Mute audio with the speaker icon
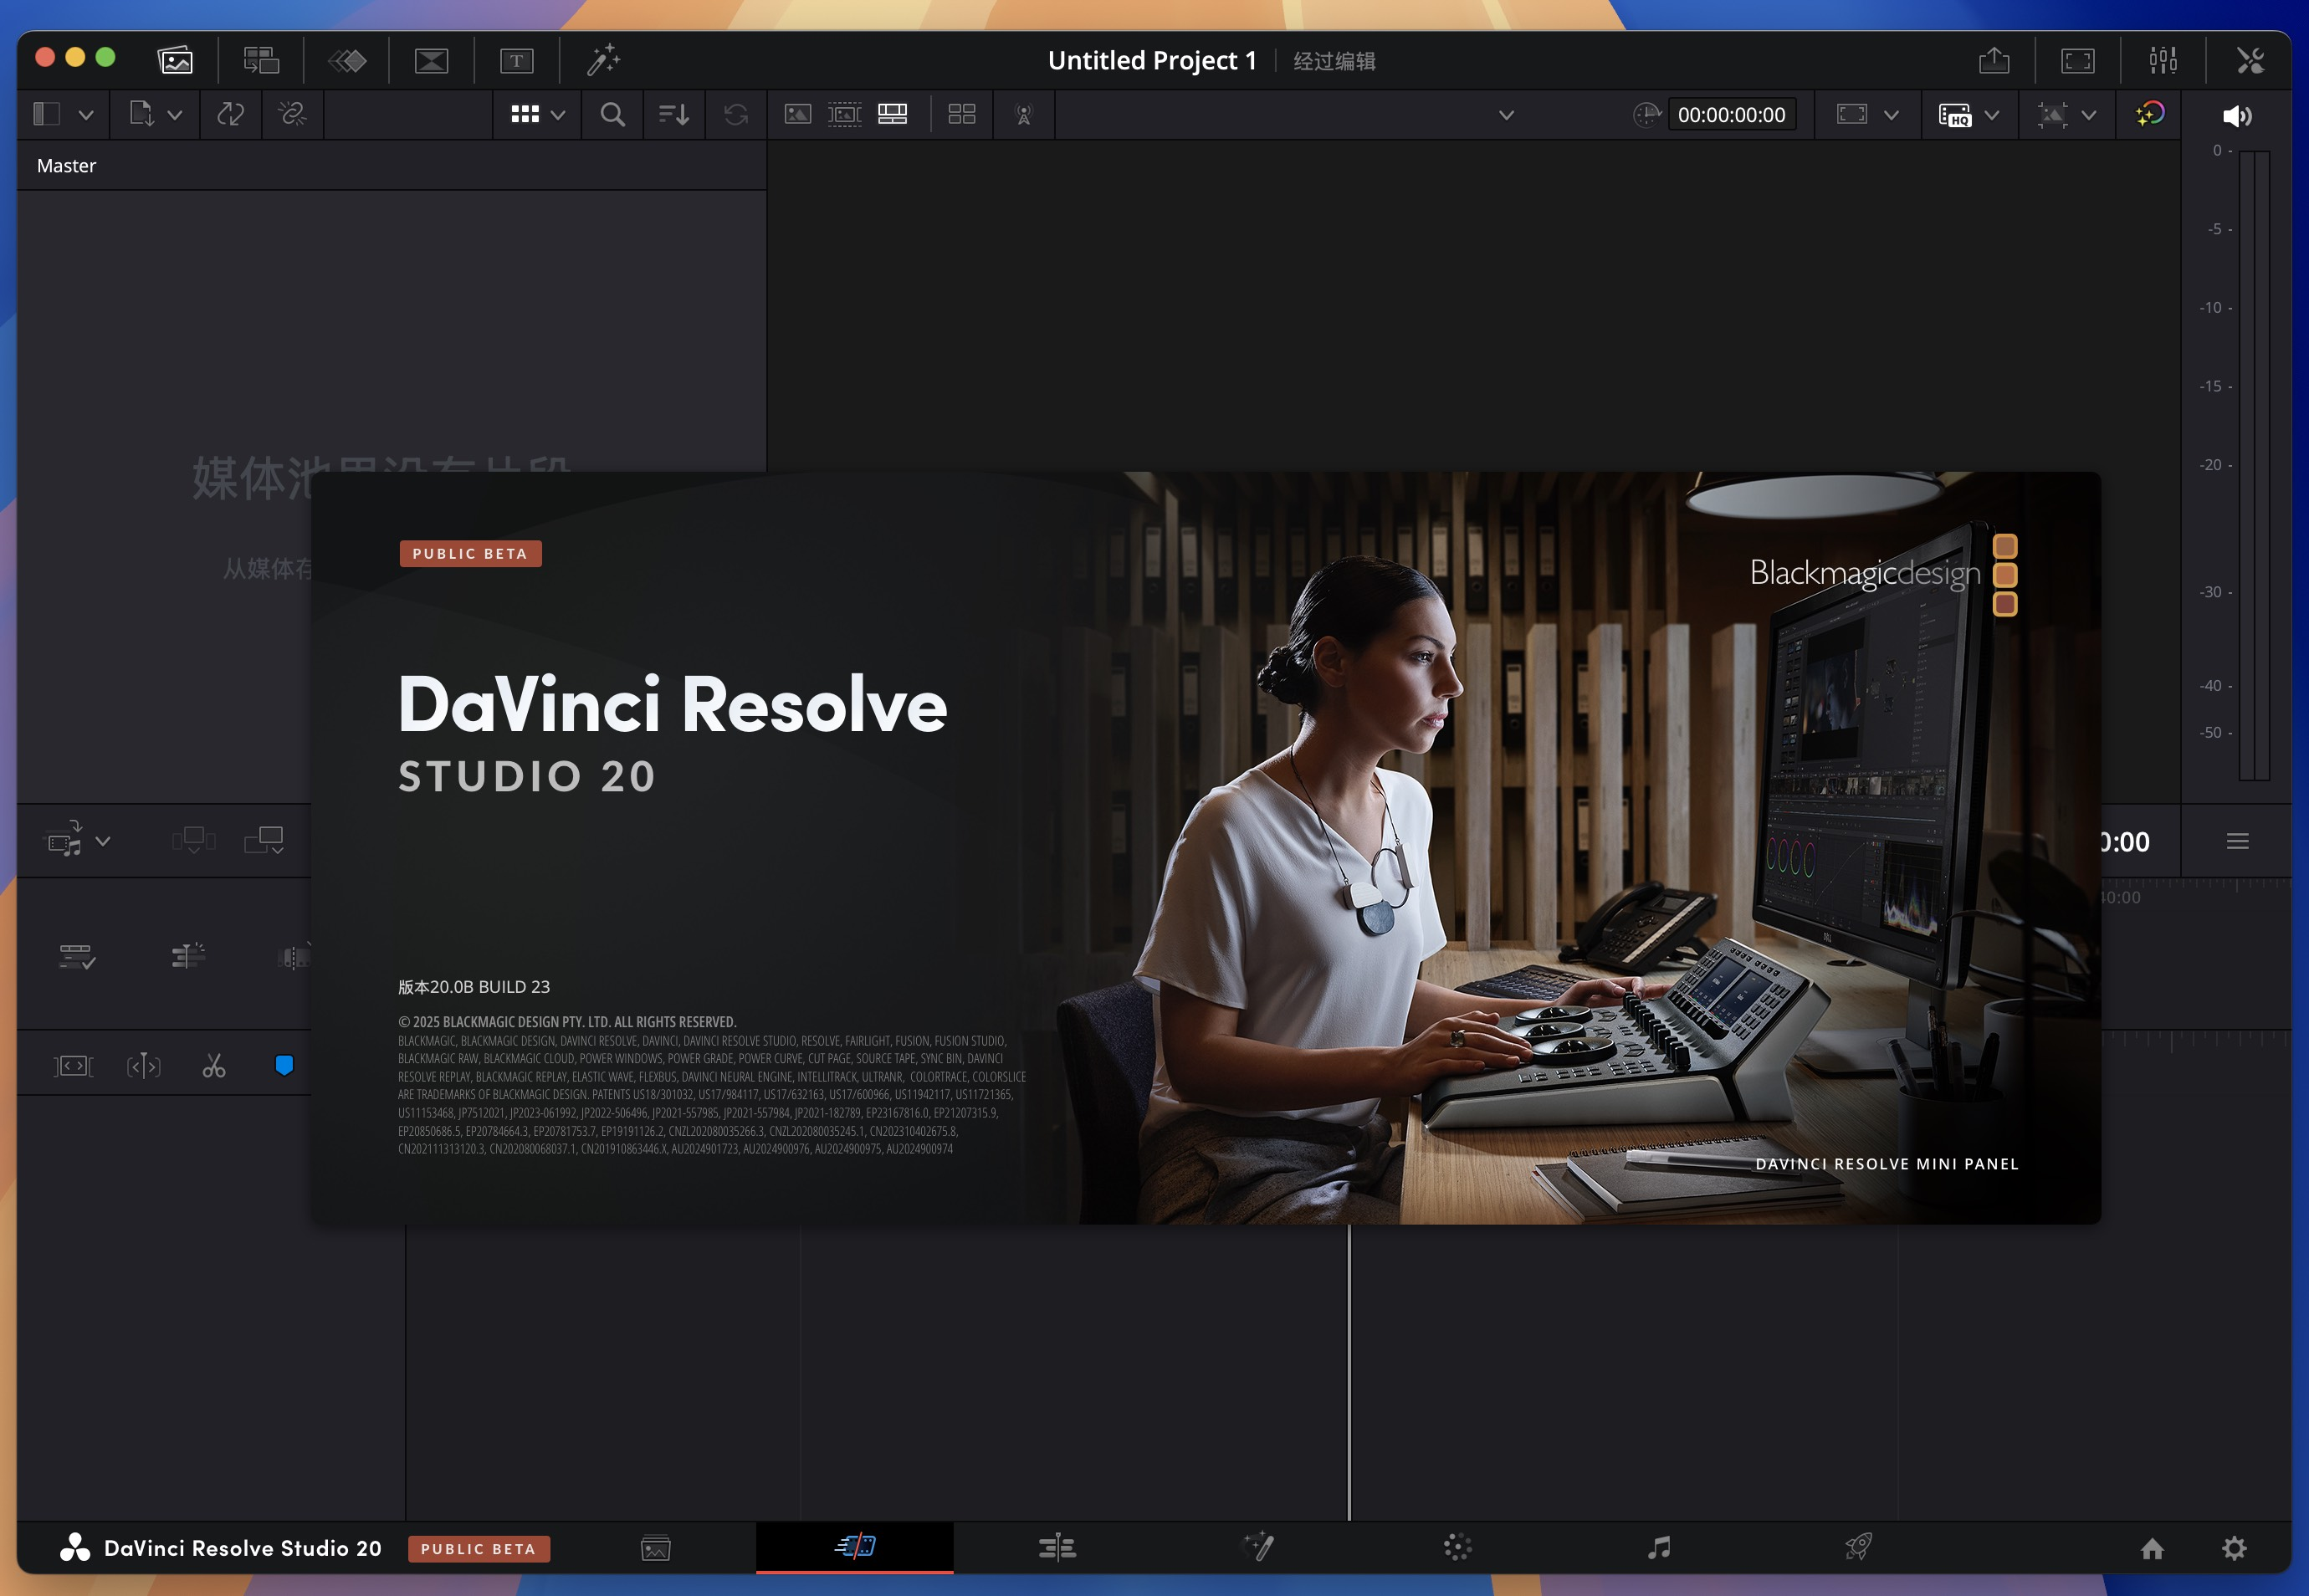This screenshot has height=1596, width=2309. pyautogui.click(x=2237, y=115)
